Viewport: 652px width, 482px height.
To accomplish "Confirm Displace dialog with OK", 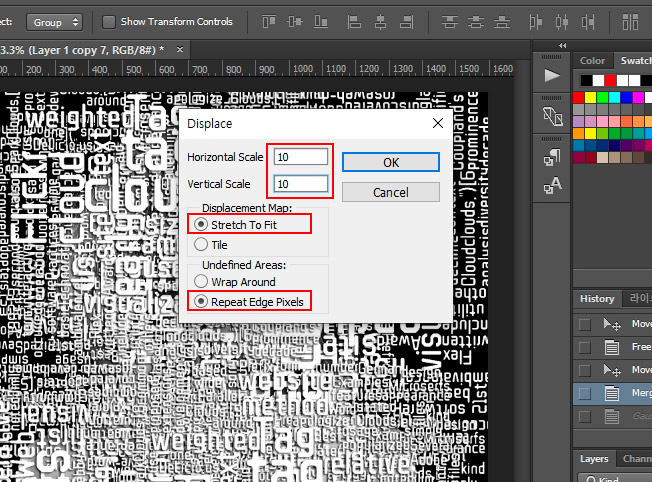I will click(x=391, y=162).
